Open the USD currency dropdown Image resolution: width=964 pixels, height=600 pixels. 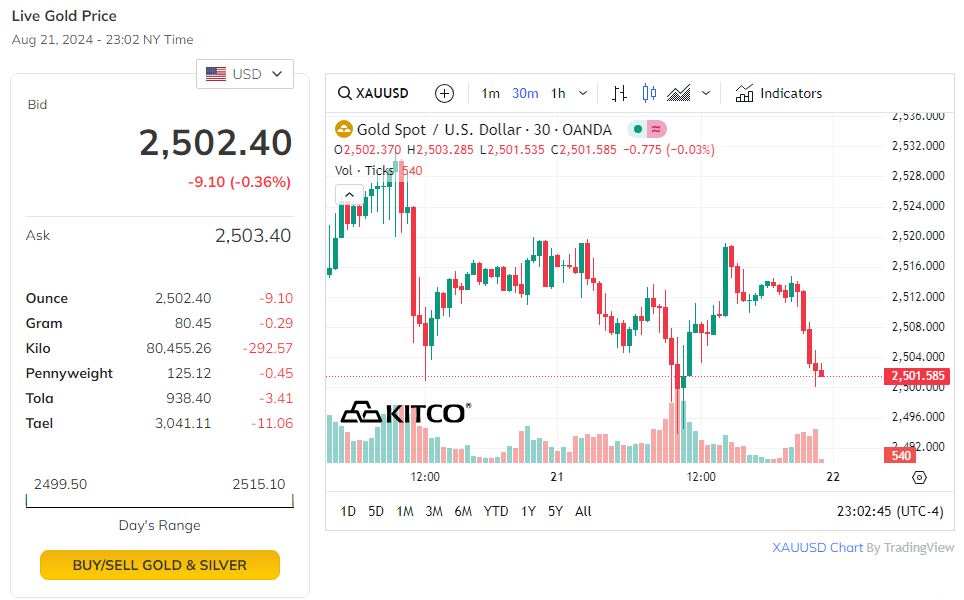(245, 74)
